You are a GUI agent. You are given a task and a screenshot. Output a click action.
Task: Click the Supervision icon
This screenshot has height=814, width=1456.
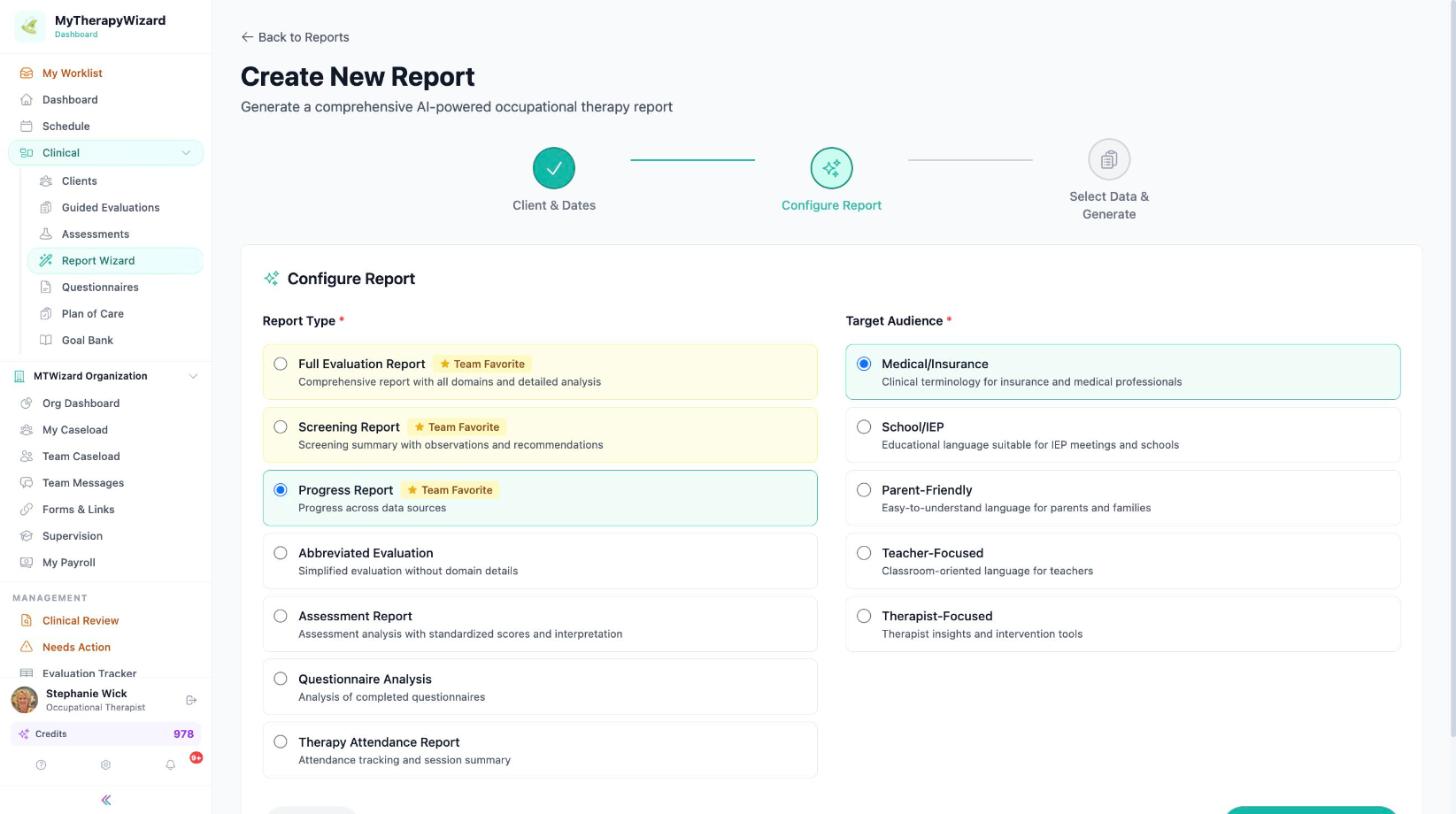[27, 536]
